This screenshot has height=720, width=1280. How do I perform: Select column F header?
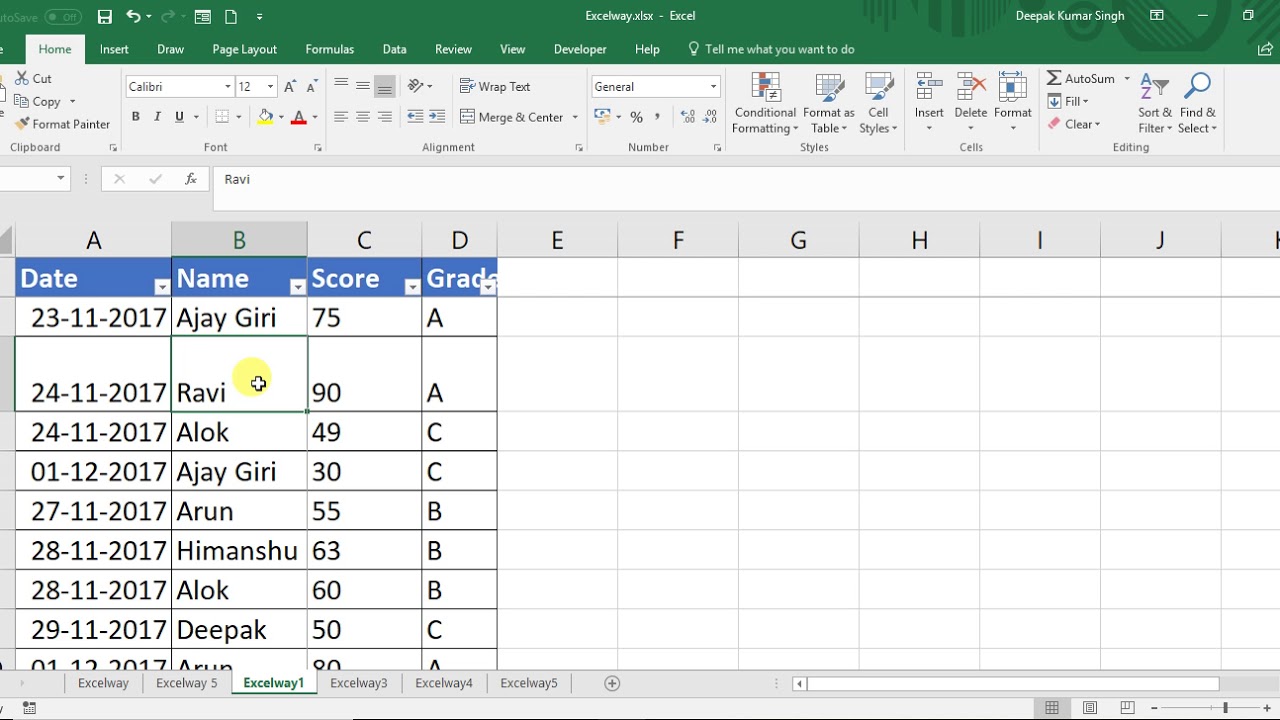pyautogui.click(x=678, y=240)
